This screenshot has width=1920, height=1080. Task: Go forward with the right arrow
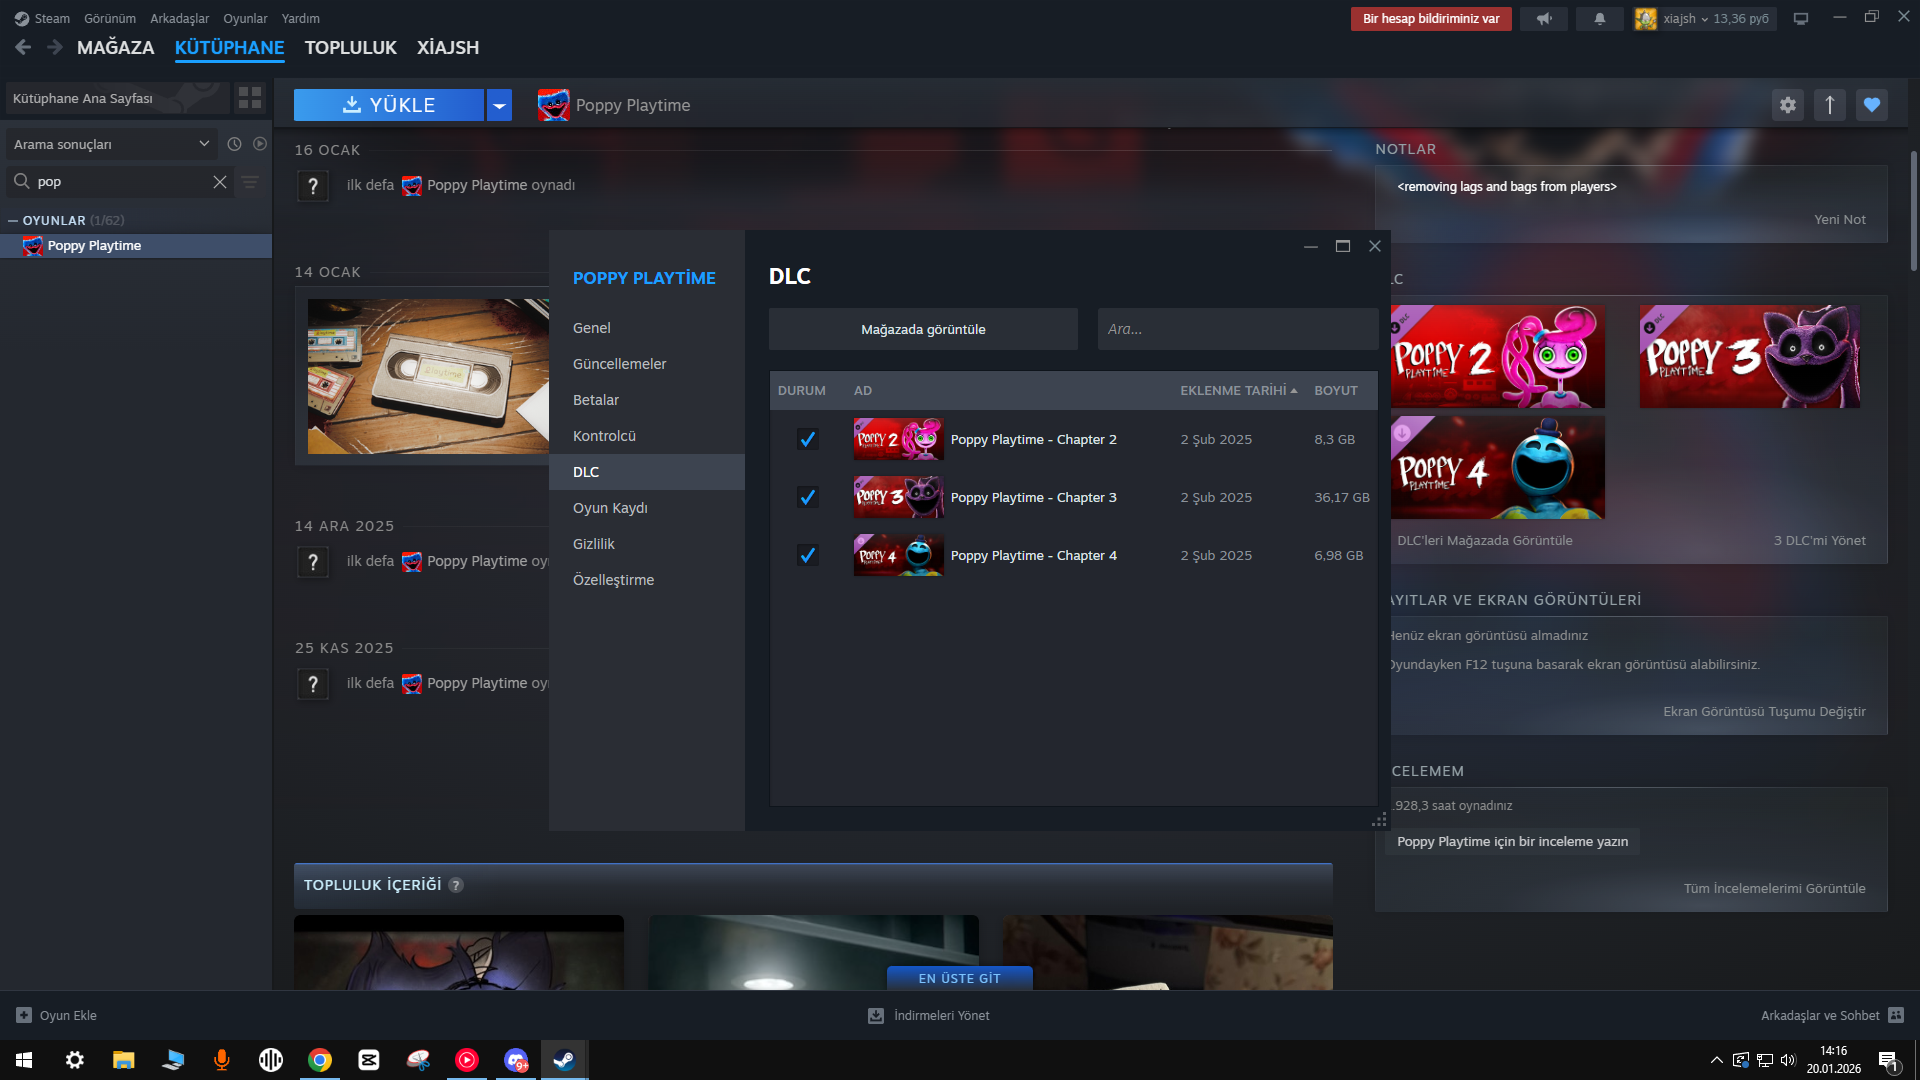point(55,47)
